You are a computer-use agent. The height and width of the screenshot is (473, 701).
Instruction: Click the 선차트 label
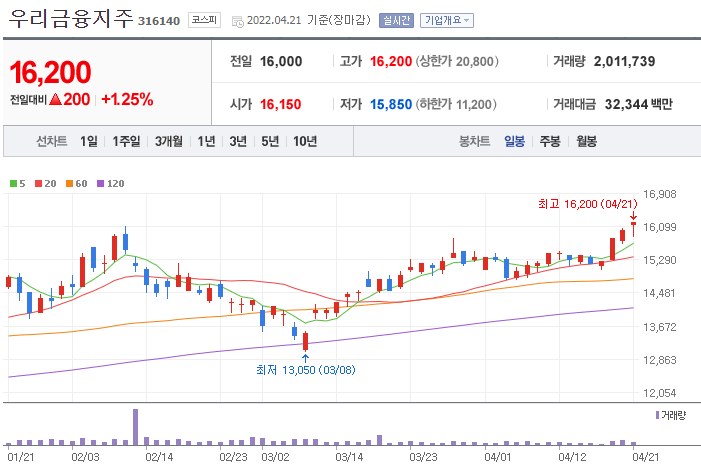pos(51,142)
